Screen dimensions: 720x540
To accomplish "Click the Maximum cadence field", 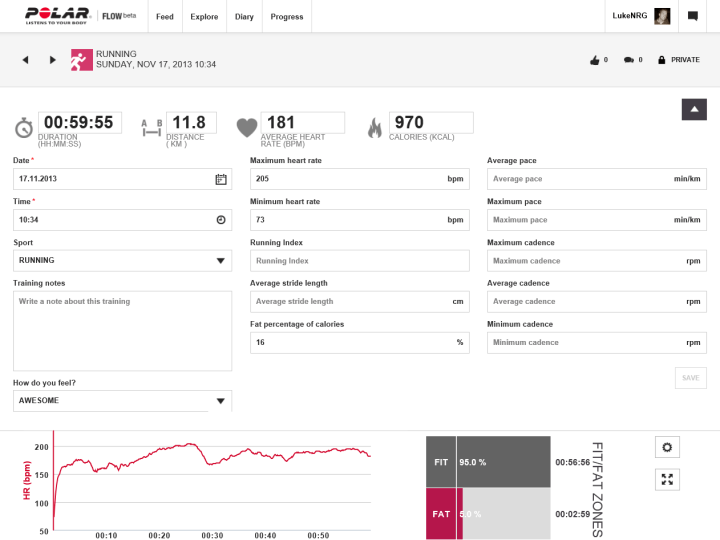I will pos(596,261).
